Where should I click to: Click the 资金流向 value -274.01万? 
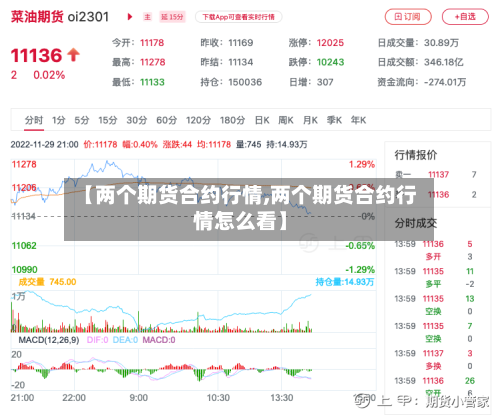pyautogui.click(x=445, y=82)
